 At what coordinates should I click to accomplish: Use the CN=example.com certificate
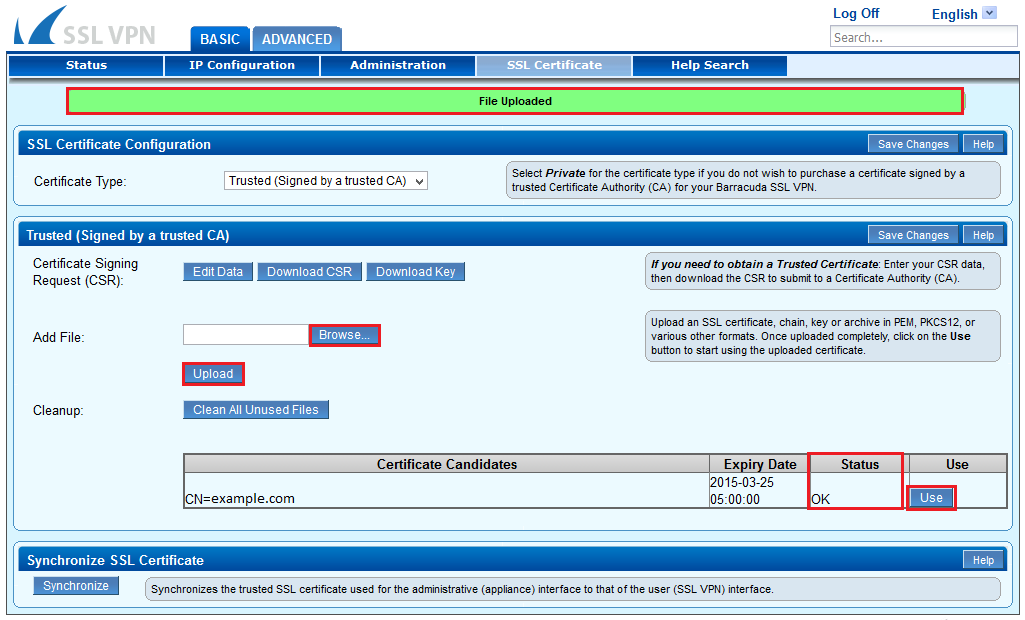coord(931,498)
